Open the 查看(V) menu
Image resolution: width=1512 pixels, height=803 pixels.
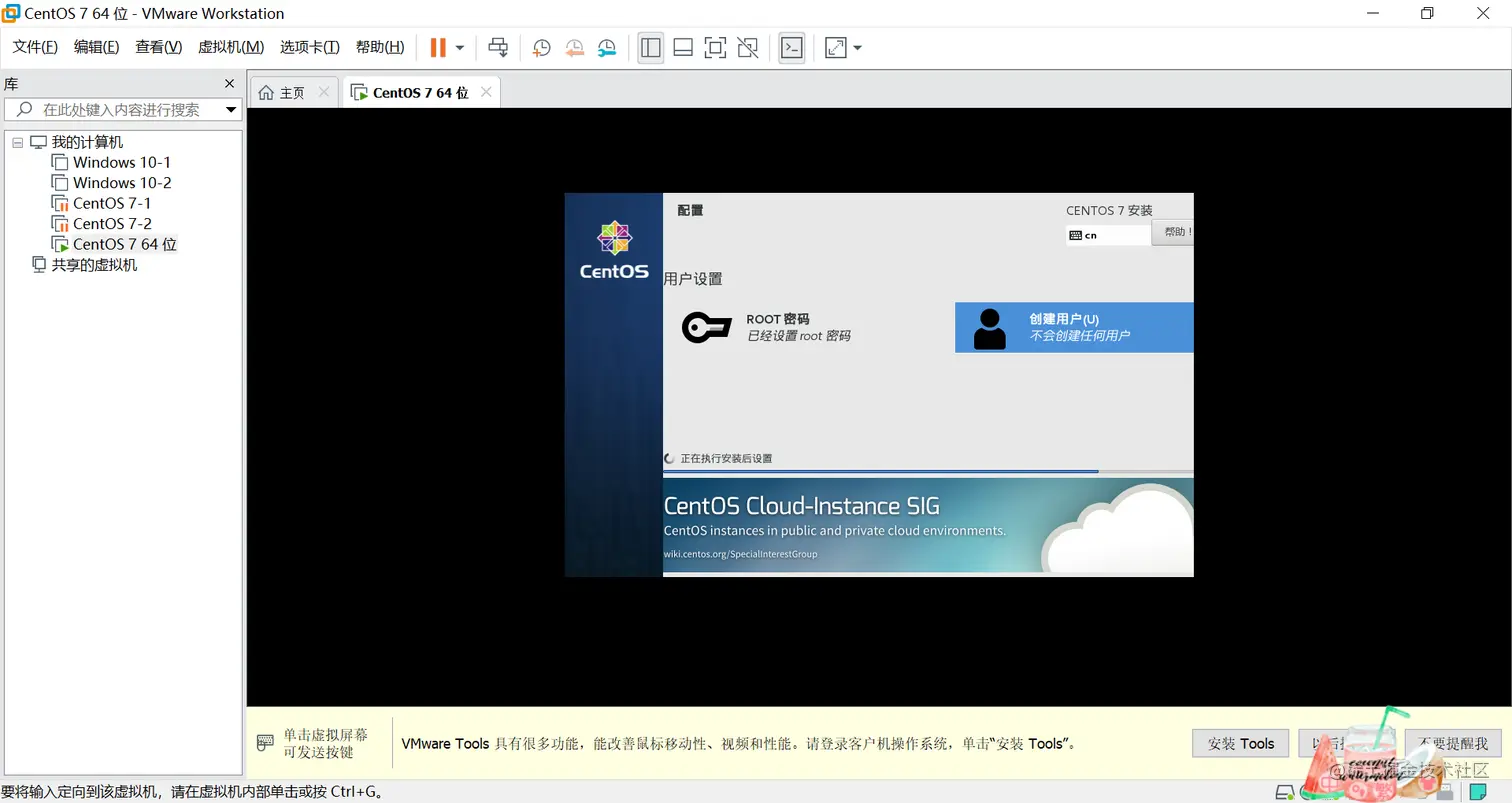tap(158, 47)
